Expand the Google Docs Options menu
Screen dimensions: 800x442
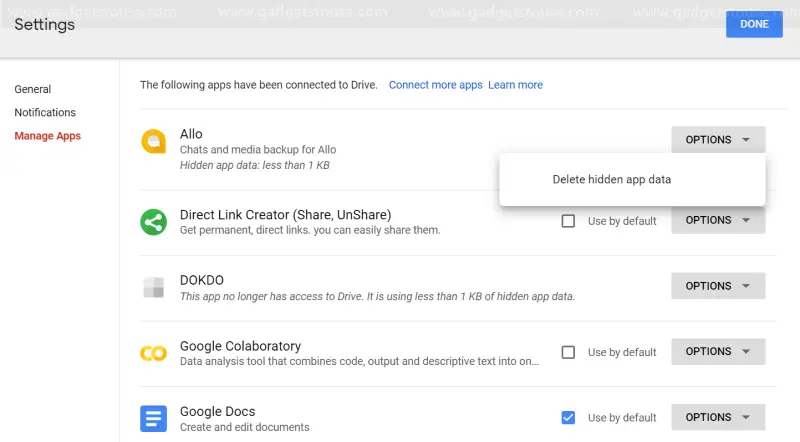click(x=718, y=417)
